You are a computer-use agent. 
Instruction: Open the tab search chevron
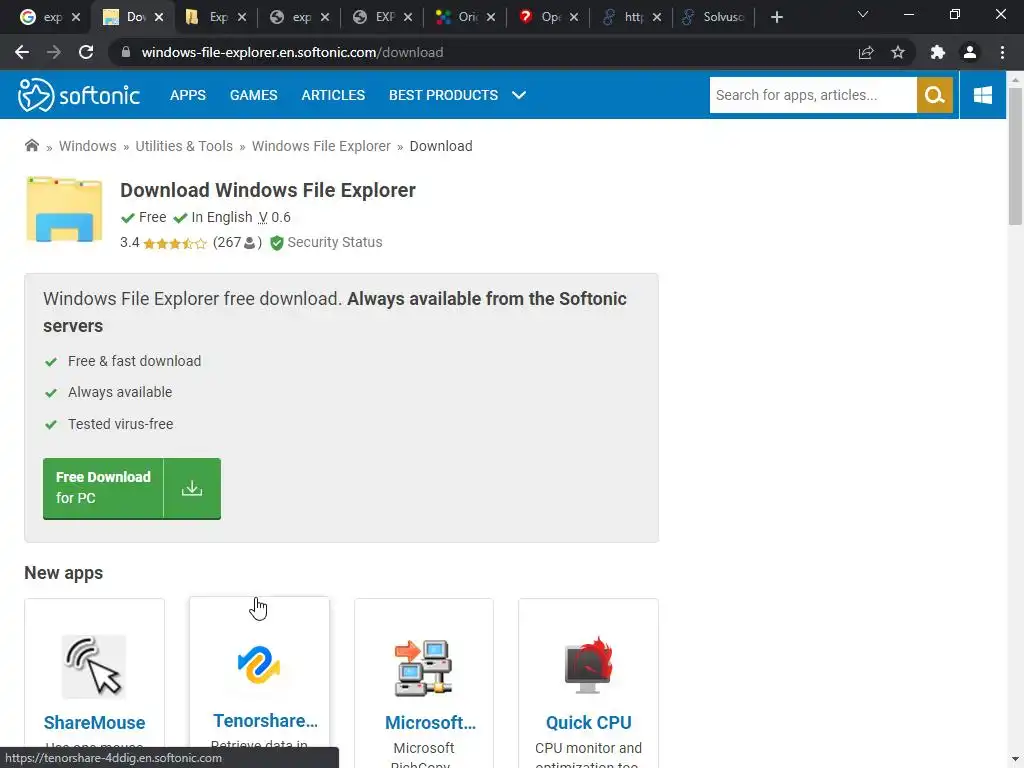point(863,14)
